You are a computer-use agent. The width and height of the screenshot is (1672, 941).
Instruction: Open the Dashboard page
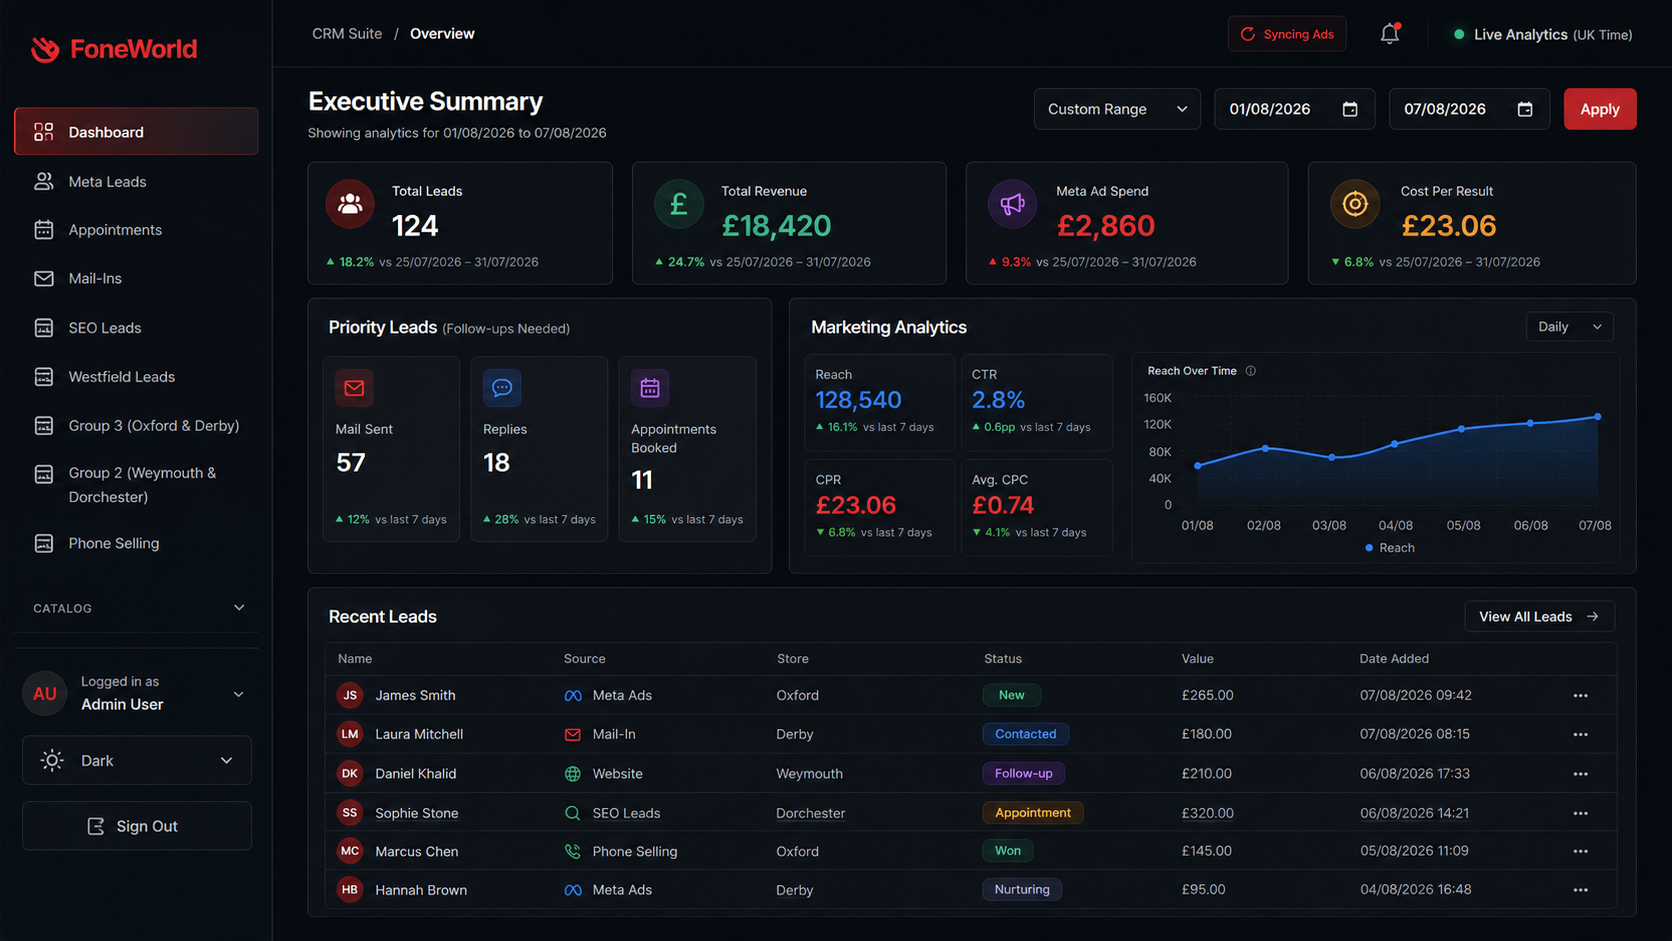tap(136, 132)
